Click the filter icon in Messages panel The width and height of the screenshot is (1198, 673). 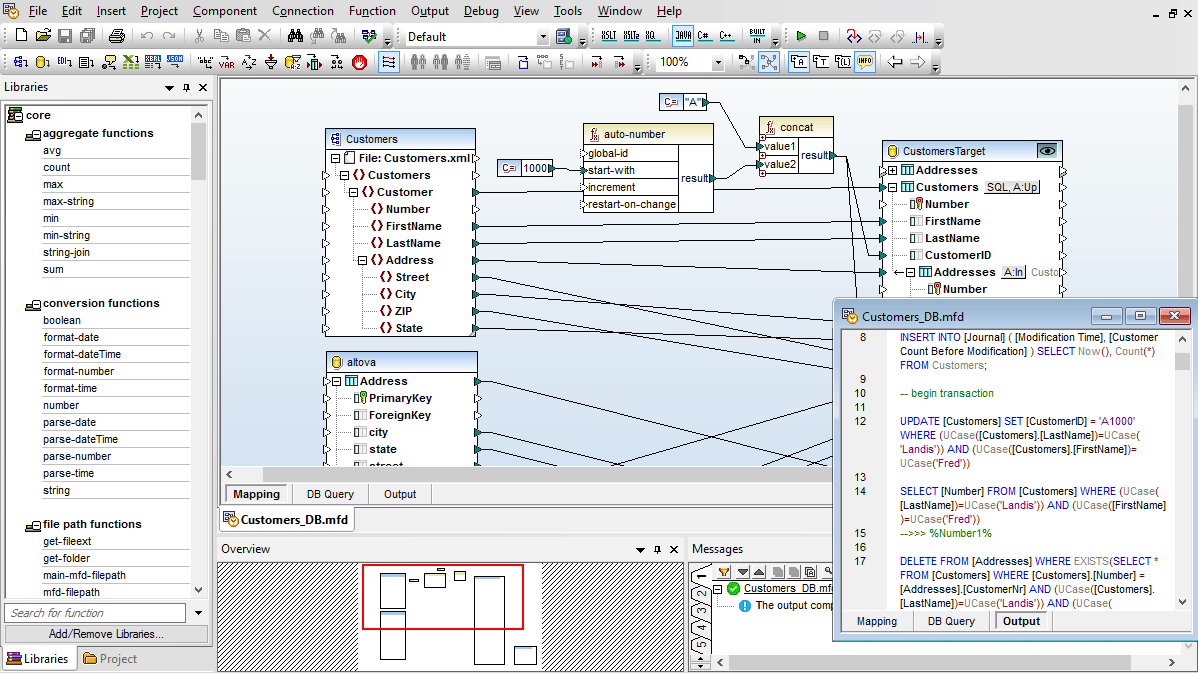click(x=724, y=571)
